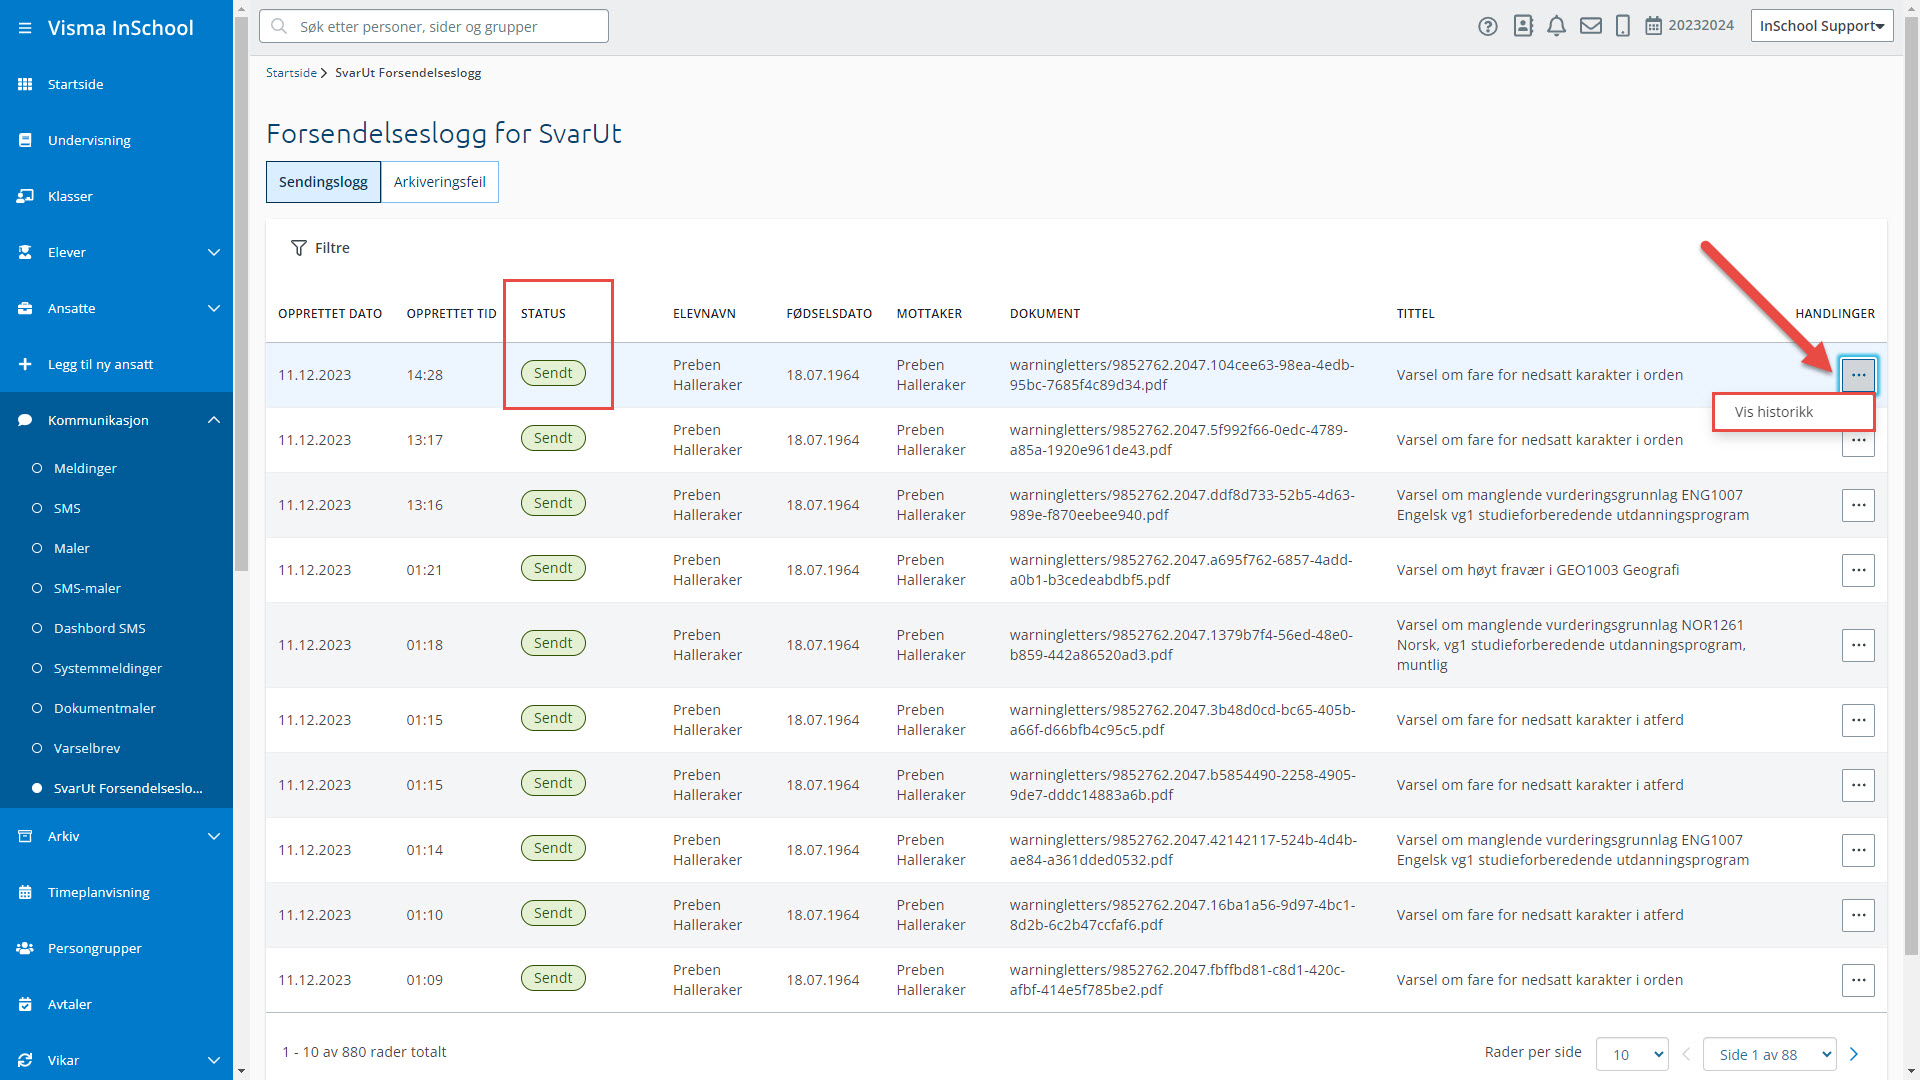Click the Timeplanvisning calendar icon
This screenshot has width=1920, height=1080.
[25, 892]
